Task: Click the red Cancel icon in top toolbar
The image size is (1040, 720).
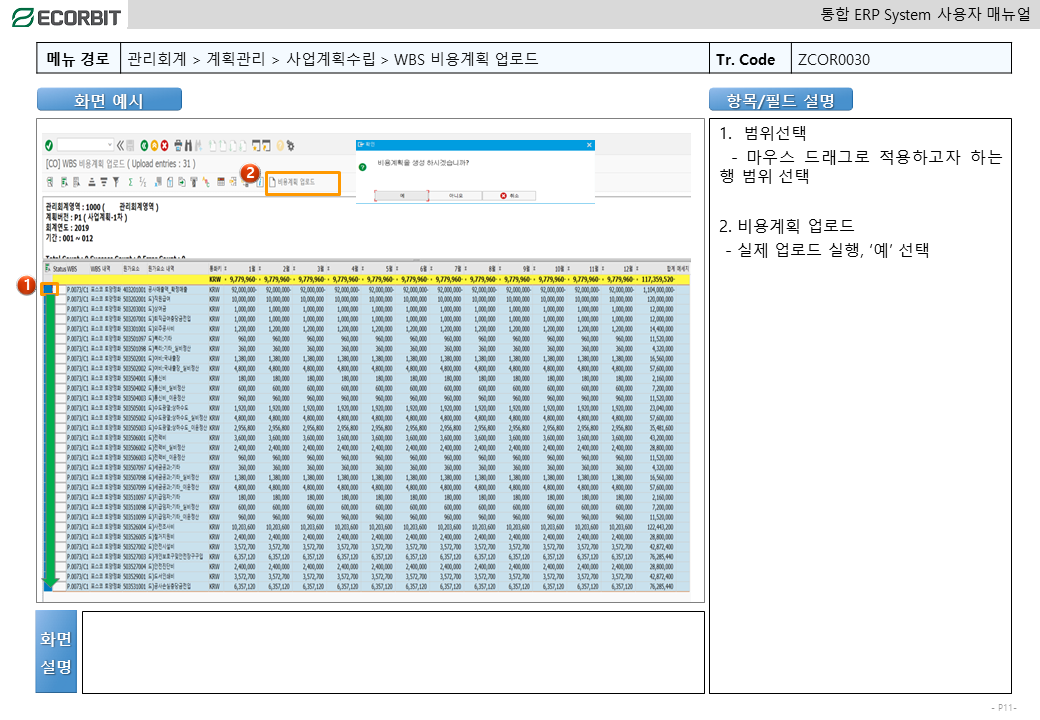Action: coord(164,145)
